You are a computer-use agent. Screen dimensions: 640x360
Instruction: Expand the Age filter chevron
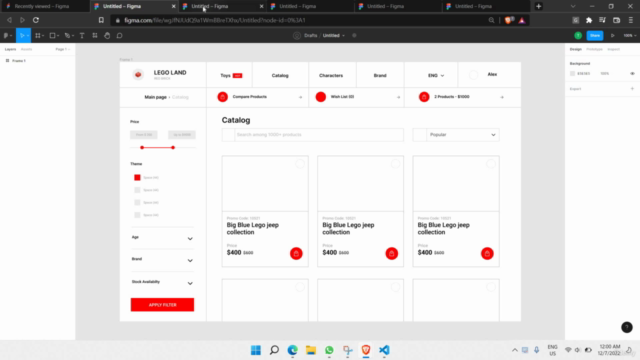coord(190,238)
